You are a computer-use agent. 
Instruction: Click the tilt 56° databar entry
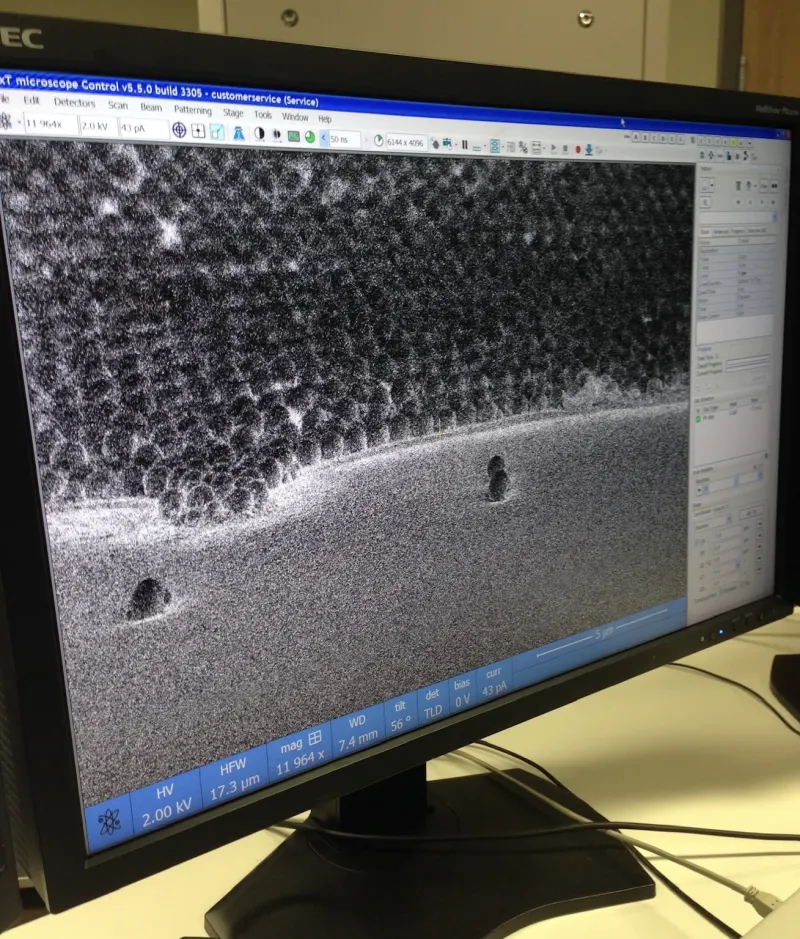(401, 716)
